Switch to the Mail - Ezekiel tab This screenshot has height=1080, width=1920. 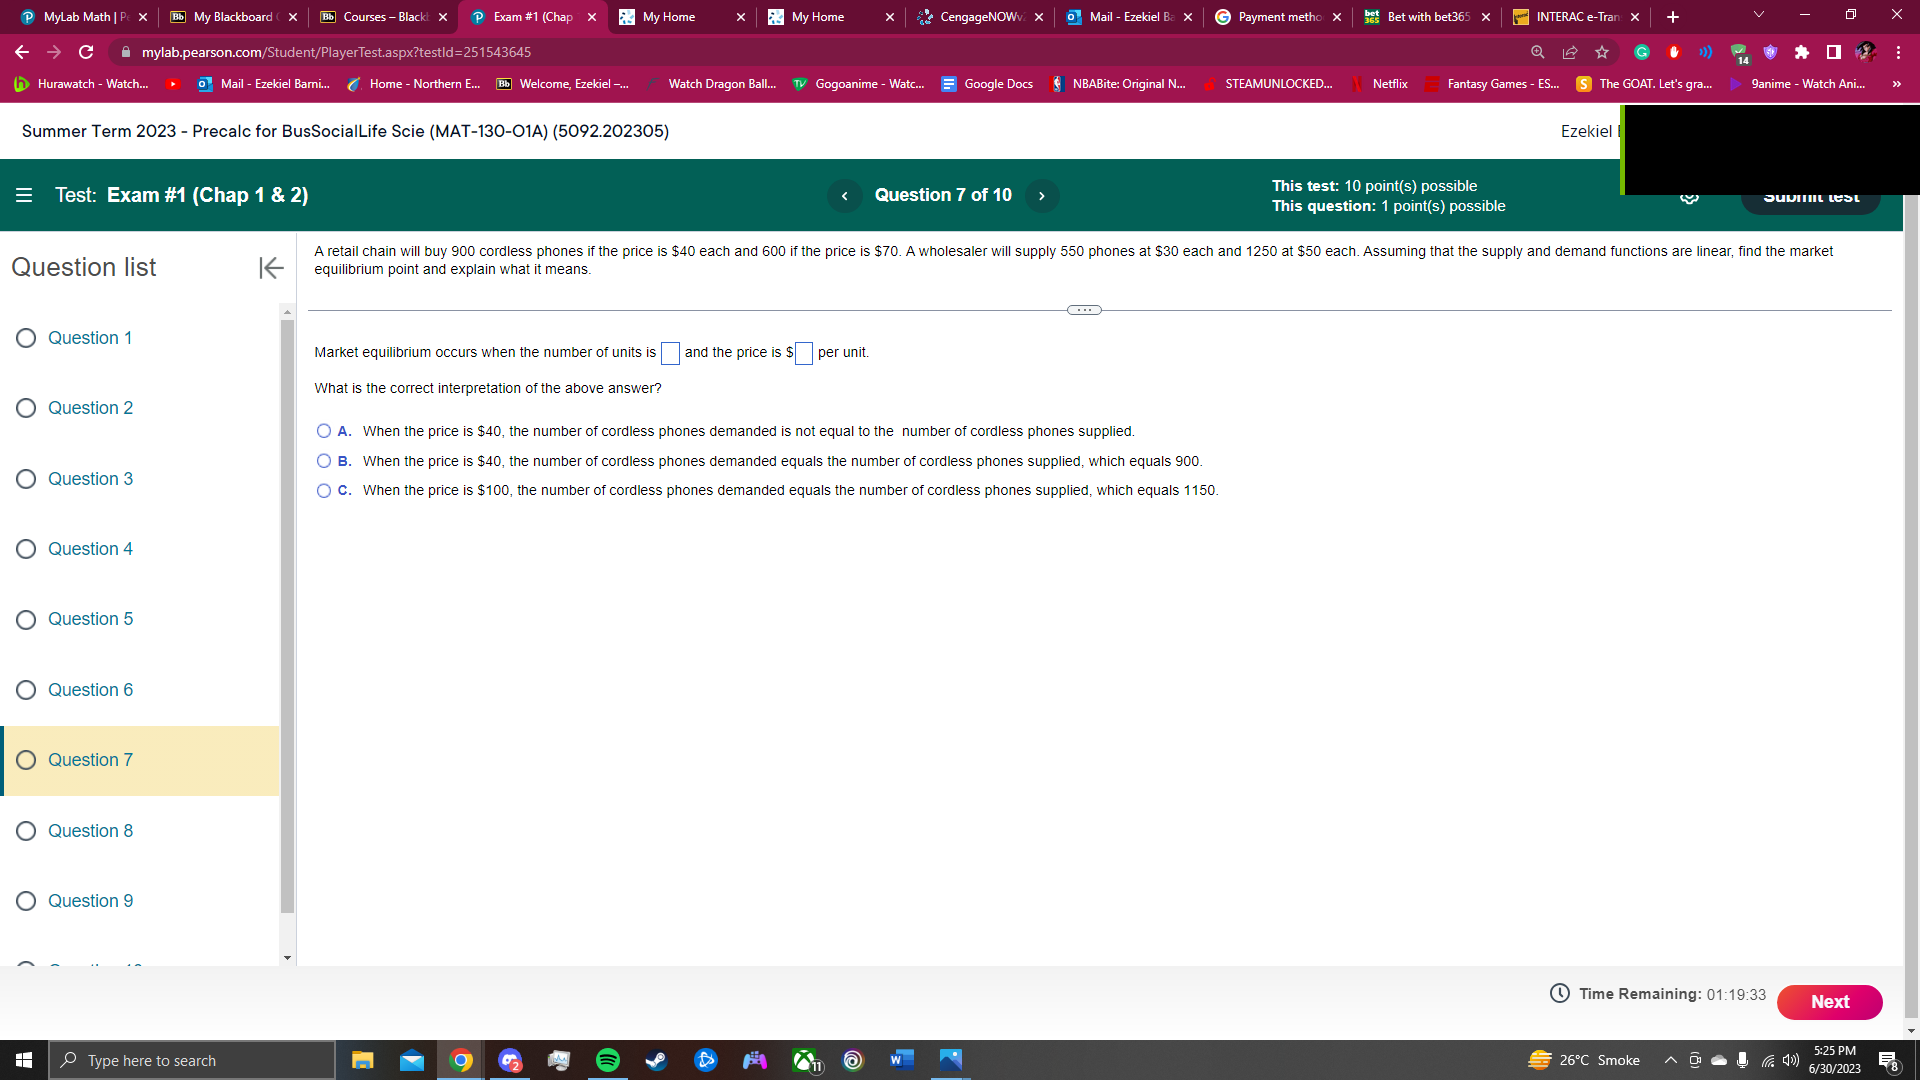(x=1128, y=17)
